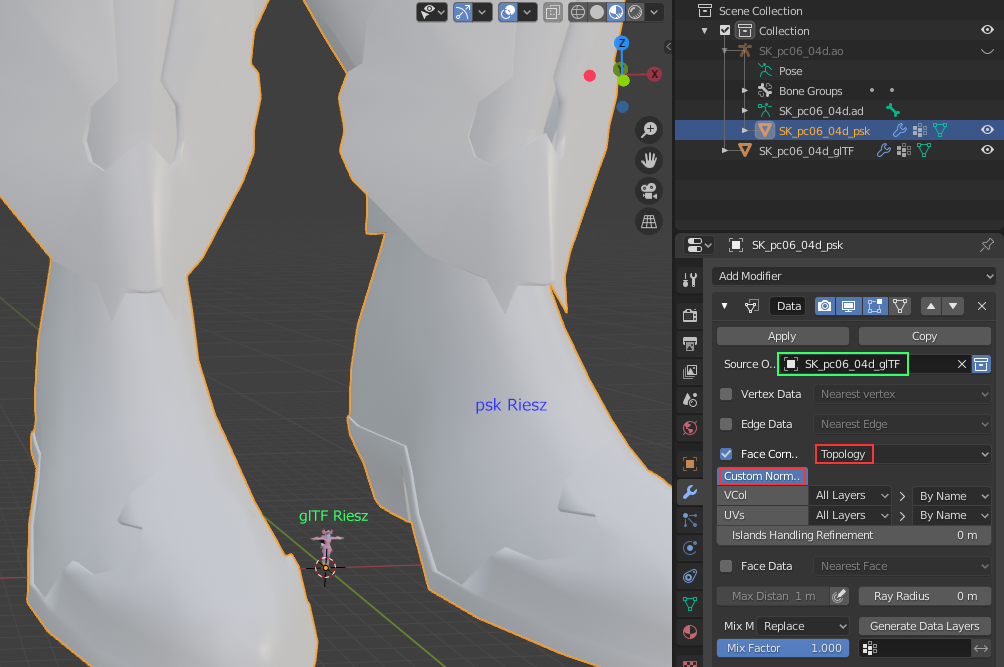Select wireframe viewport shading
The width and height of the screenshot is (1004, 667).
pos(578,12)
